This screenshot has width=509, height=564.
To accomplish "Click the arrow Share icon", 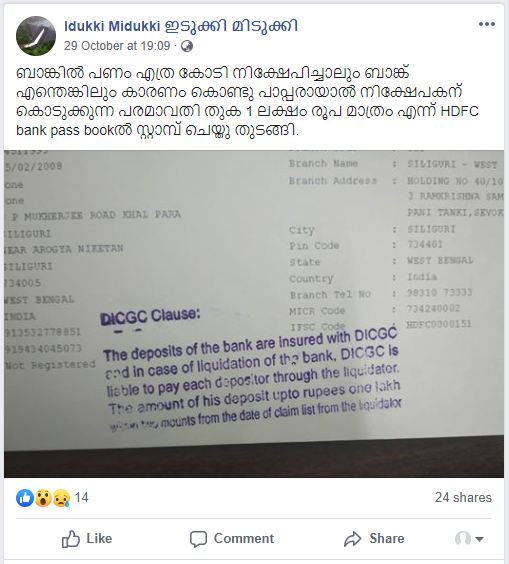I will coord(352,539).
